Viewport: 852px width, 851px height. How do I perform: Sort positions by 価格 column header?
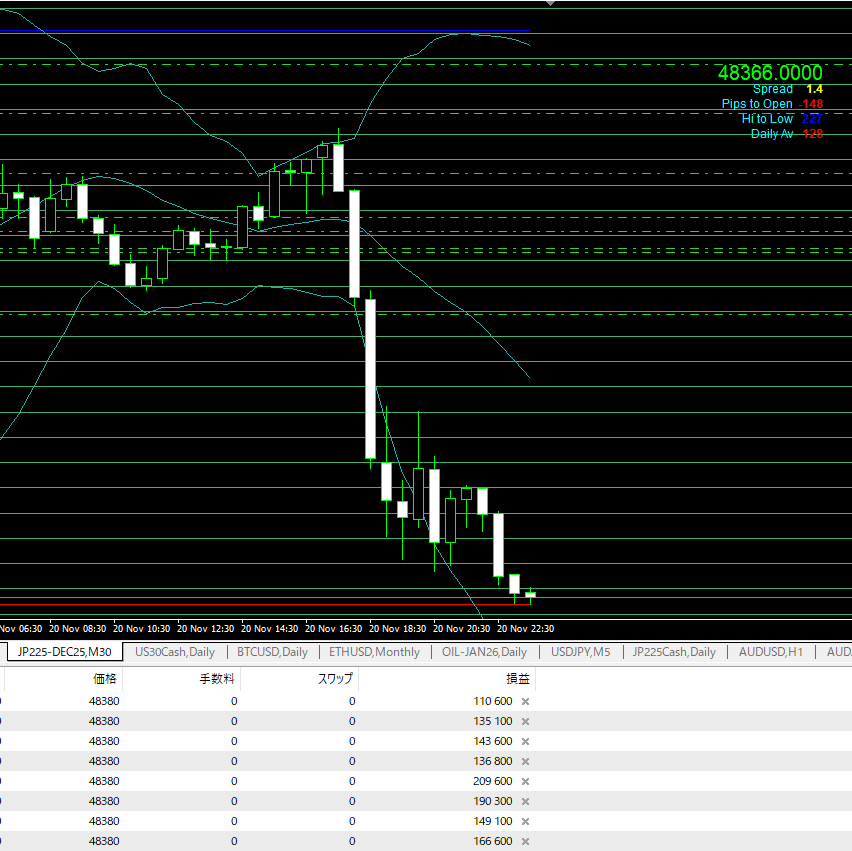[105, 678]
